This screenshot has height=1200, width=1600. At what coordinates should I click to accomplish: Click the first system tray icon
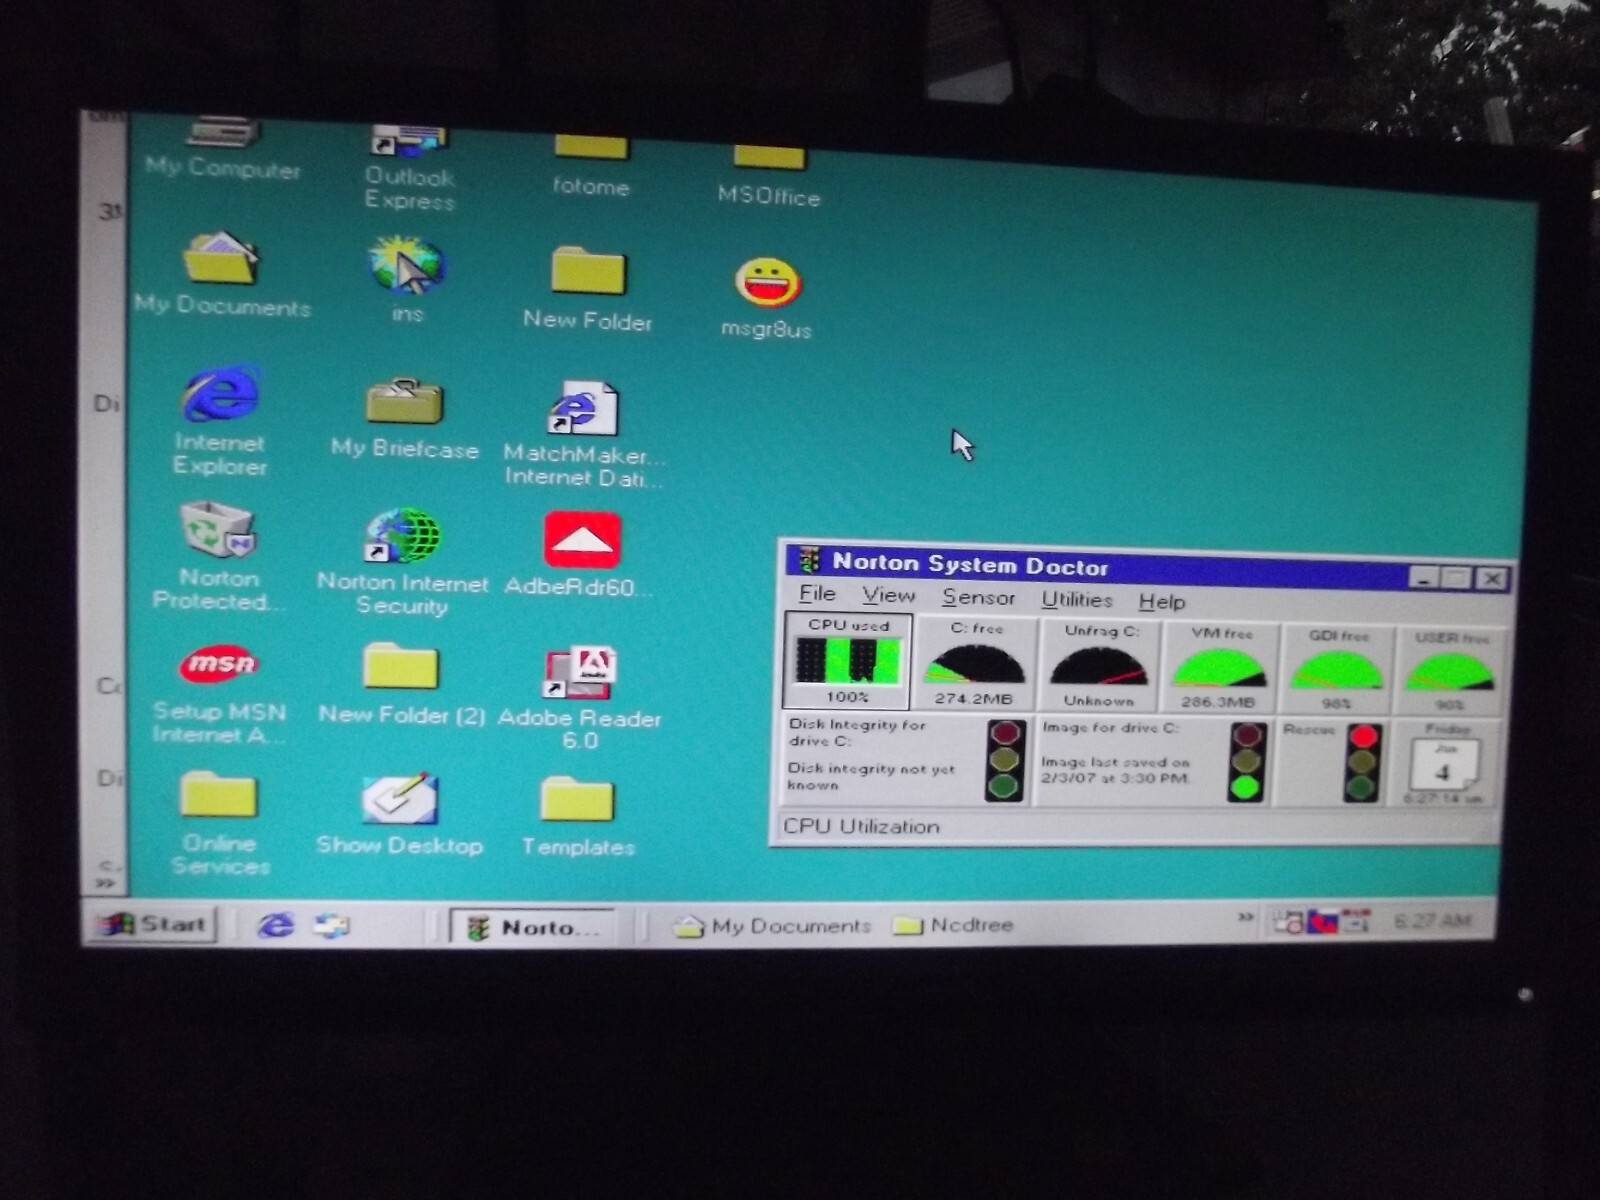click(1288, 921)
